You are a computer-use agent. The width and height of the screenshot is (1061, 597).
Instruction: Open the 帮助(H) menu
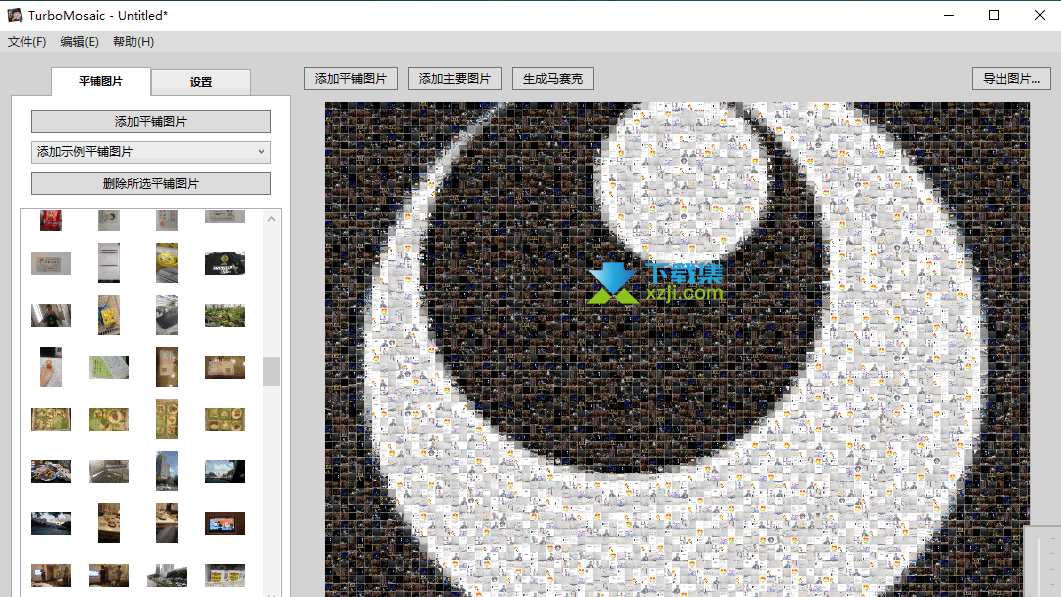click(x=133, y=42)
